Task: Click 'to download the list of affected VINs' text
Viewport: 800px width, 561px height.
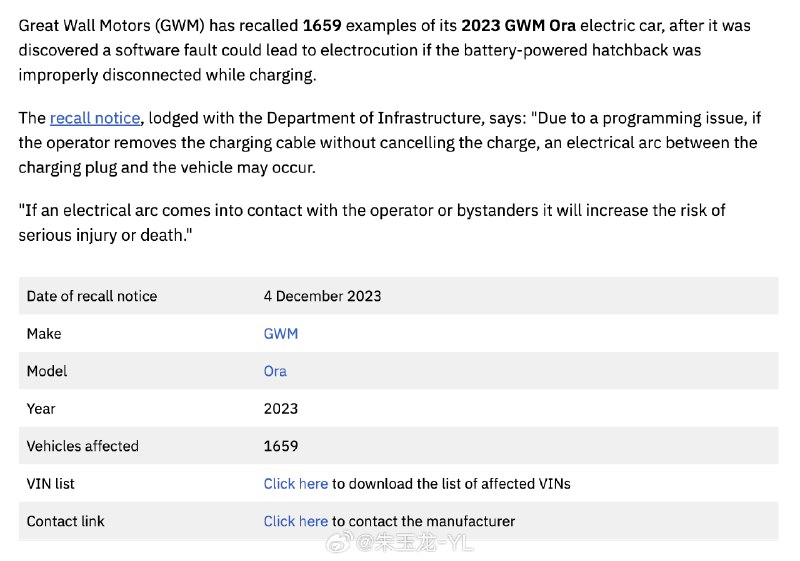Action: (x=451, y=483)
